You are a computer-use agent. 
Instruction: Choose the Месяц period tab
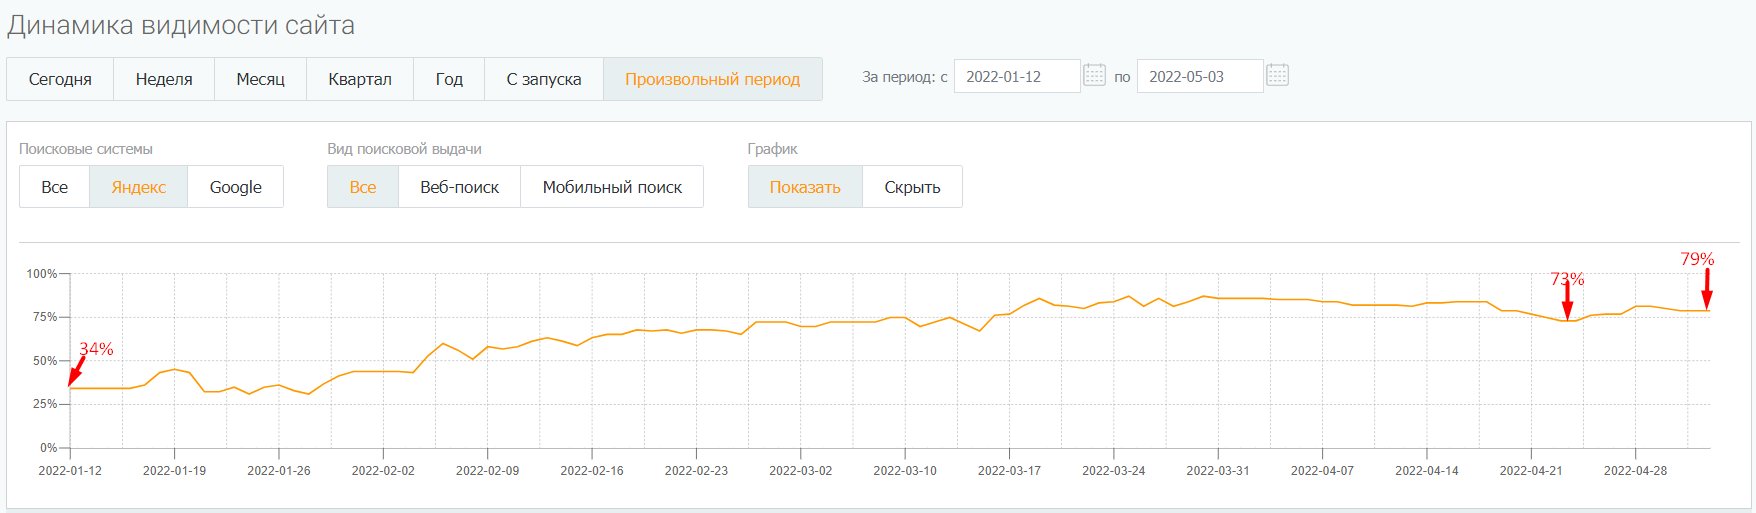260,79
